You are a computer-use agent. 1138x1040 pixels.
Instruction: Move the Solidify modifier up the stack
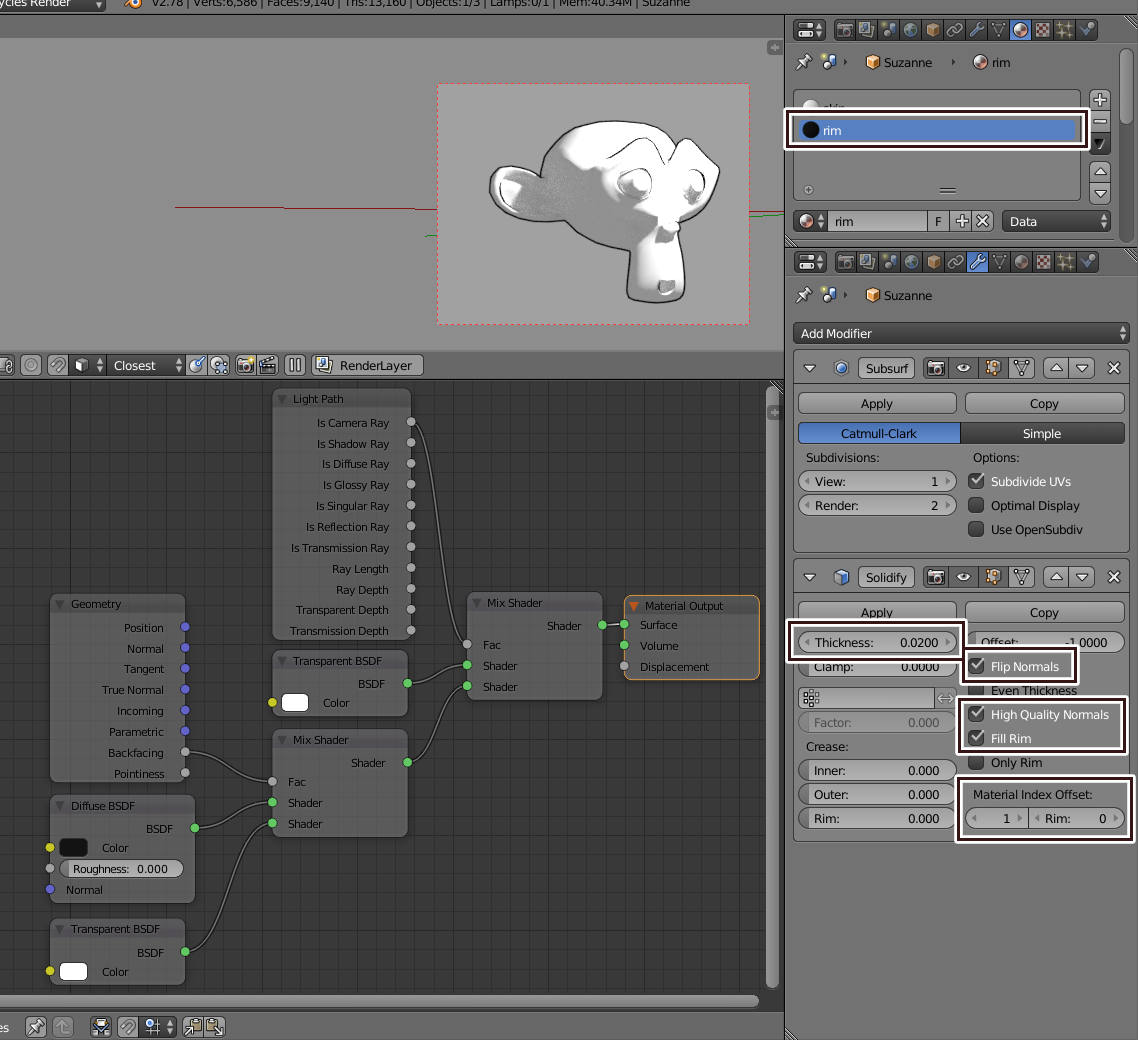point(1056,578)
